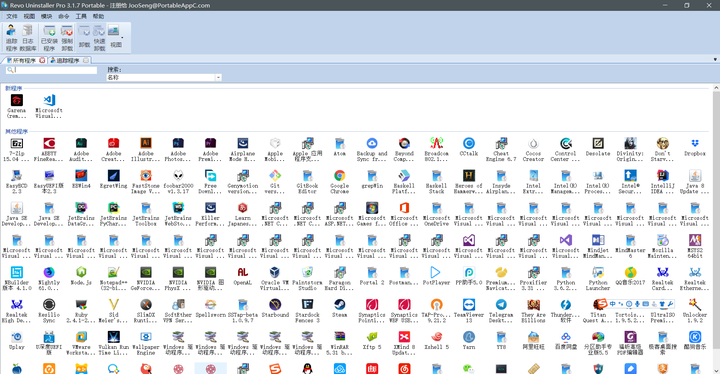The height and width of the screenshot is (374, 720).
Task: Open the 追踪程序 (Traced Programs) toolbar icon
Action: (11, 38)
